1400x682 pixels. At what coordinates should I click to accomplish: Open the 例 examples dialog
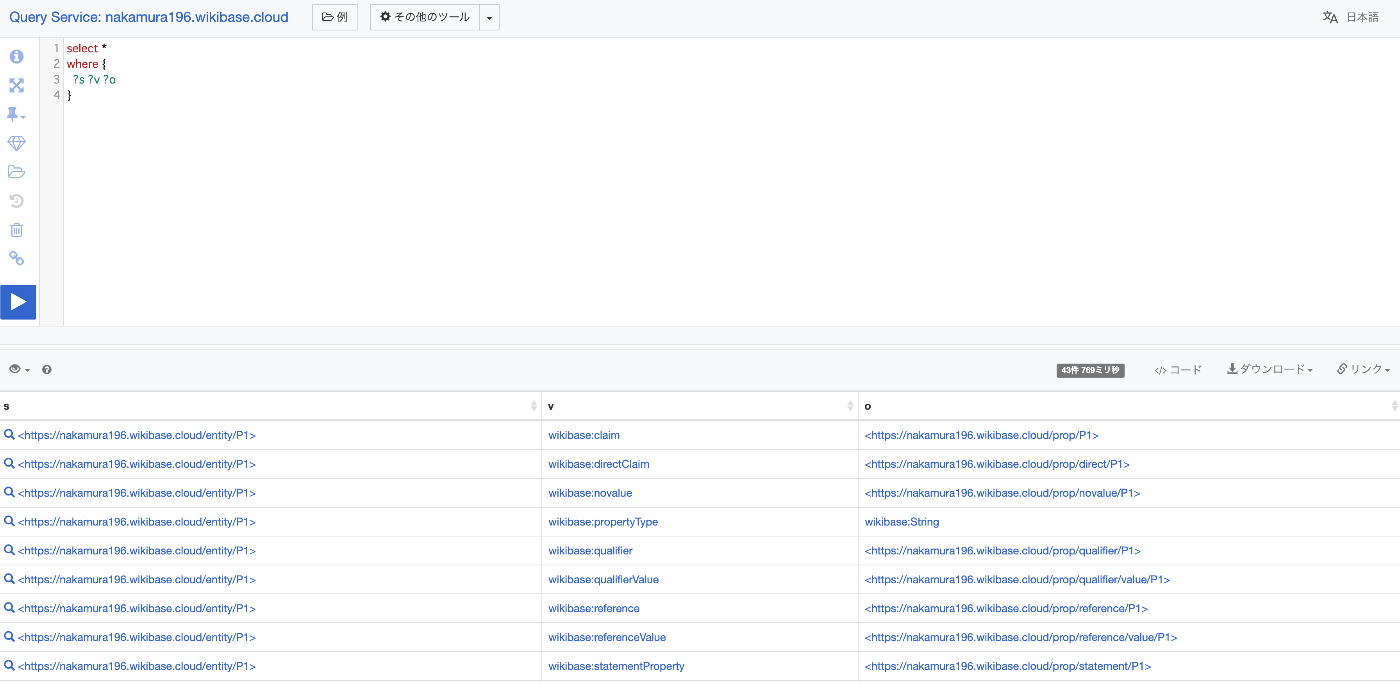[334, 17]
